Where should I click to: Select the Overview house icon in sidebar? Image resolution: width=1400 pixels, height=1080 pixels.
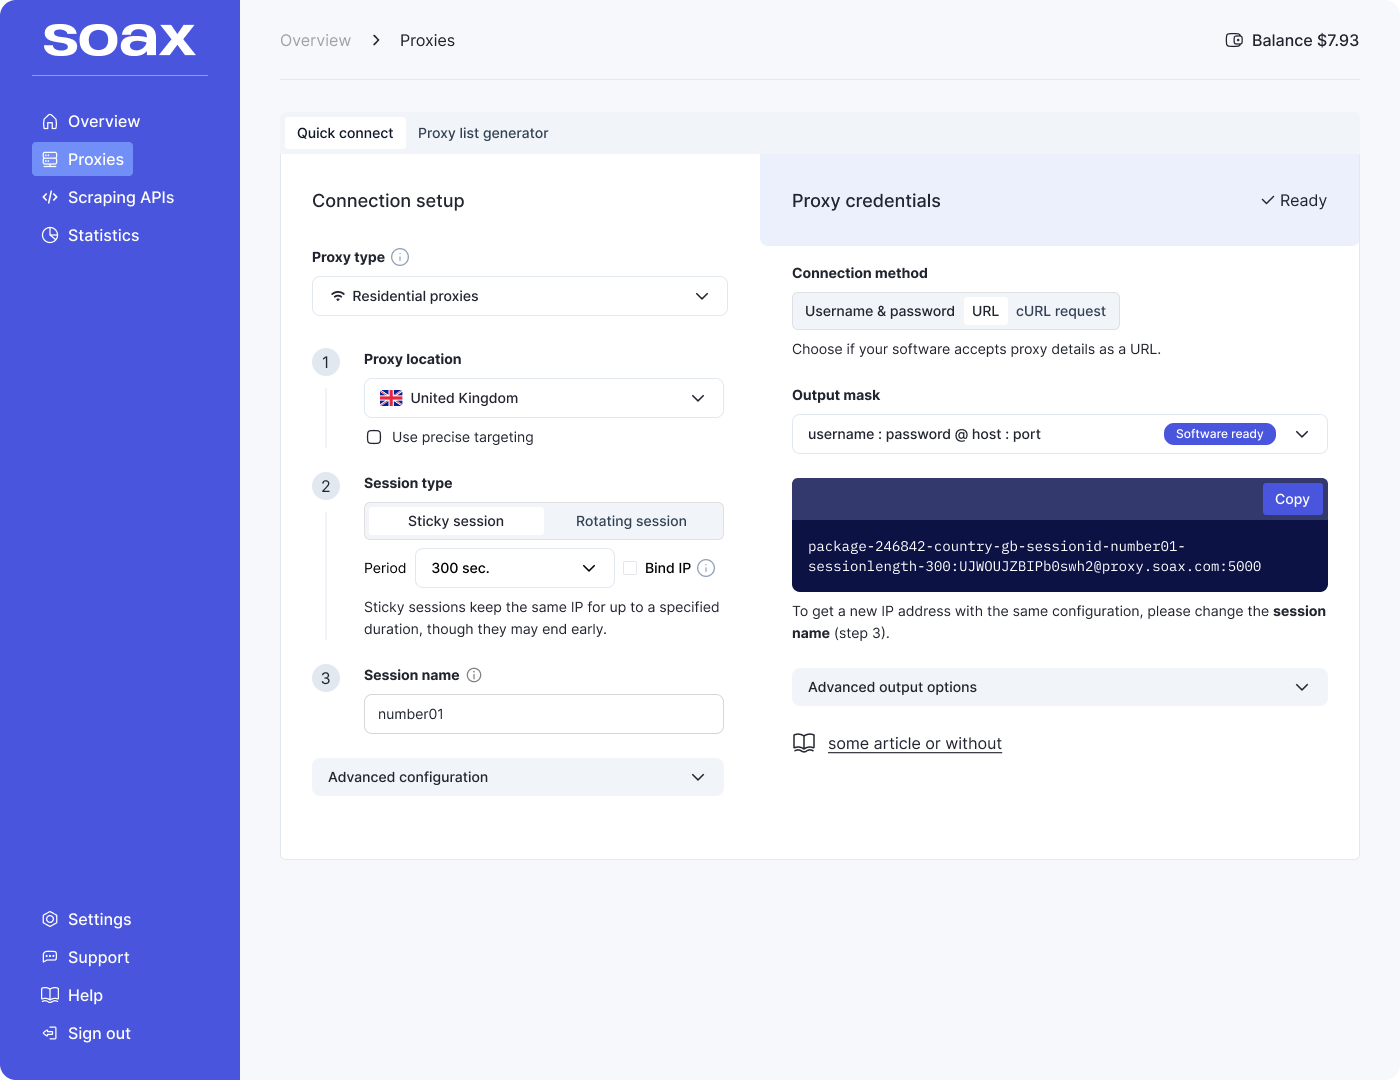[x=50, y=120]
